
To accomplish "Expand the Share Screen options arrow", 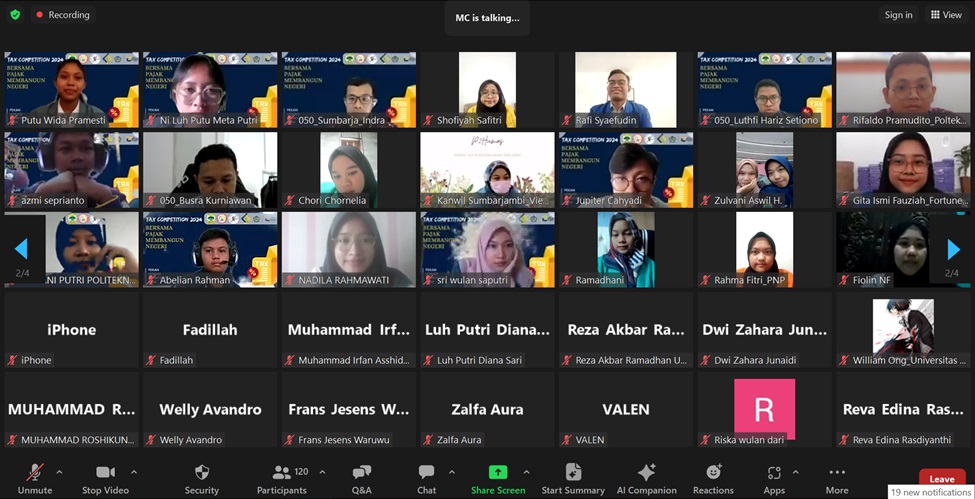I will (526, 472).
